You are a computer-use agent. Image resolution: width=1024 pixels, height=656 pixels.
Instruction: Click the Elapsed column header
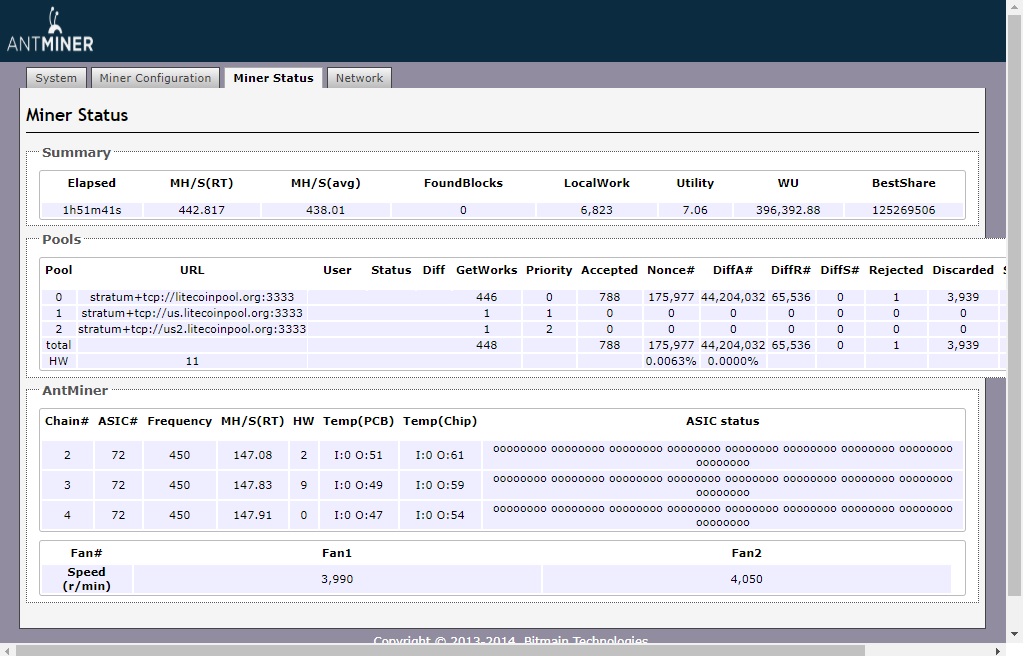coord(92,183)
